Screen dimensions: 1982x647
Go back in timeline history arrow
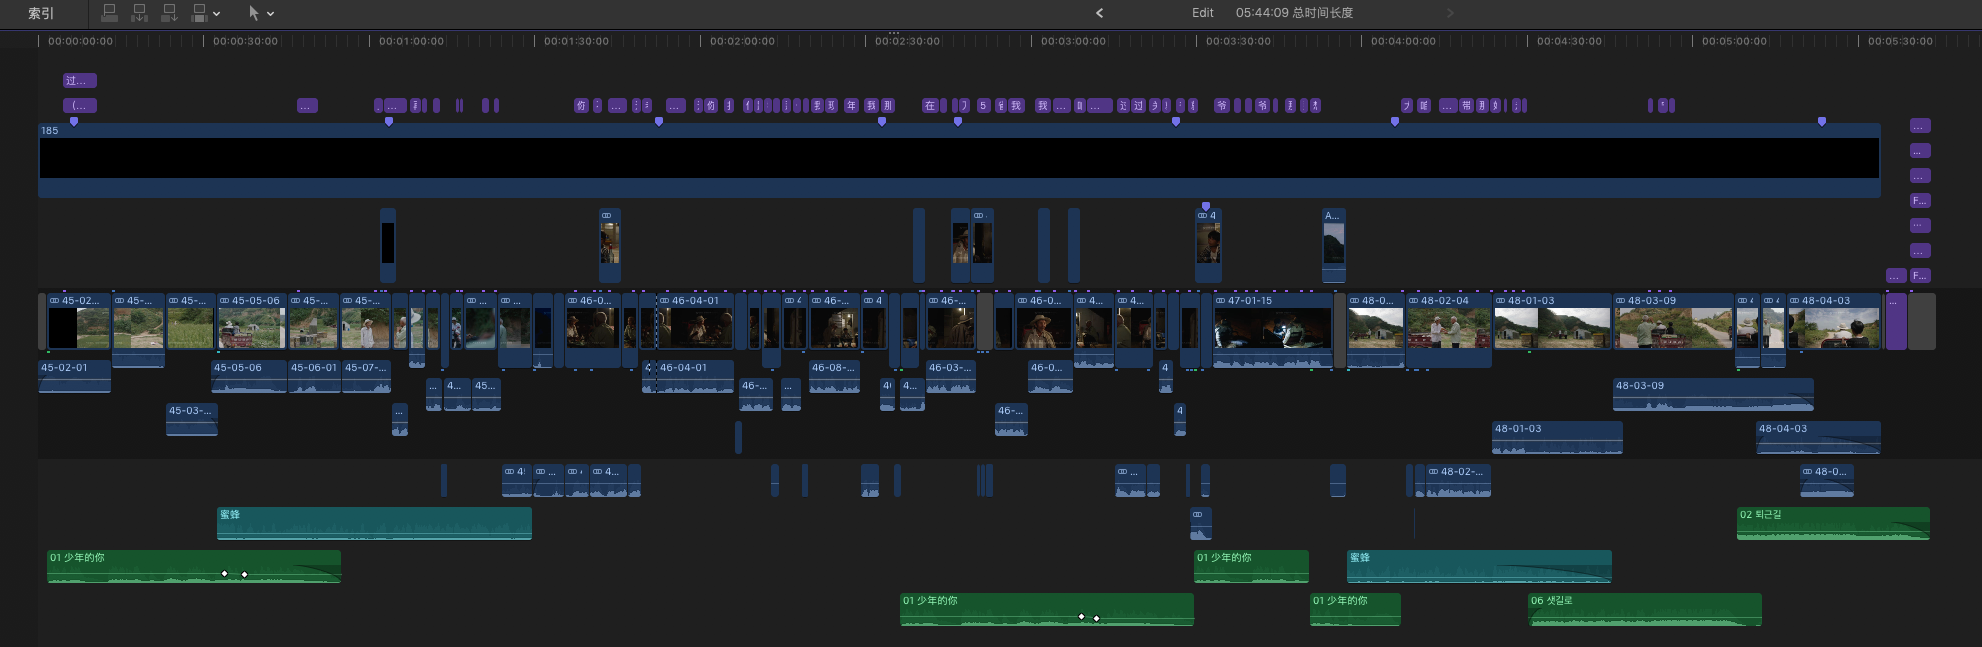coord(1099,13)
